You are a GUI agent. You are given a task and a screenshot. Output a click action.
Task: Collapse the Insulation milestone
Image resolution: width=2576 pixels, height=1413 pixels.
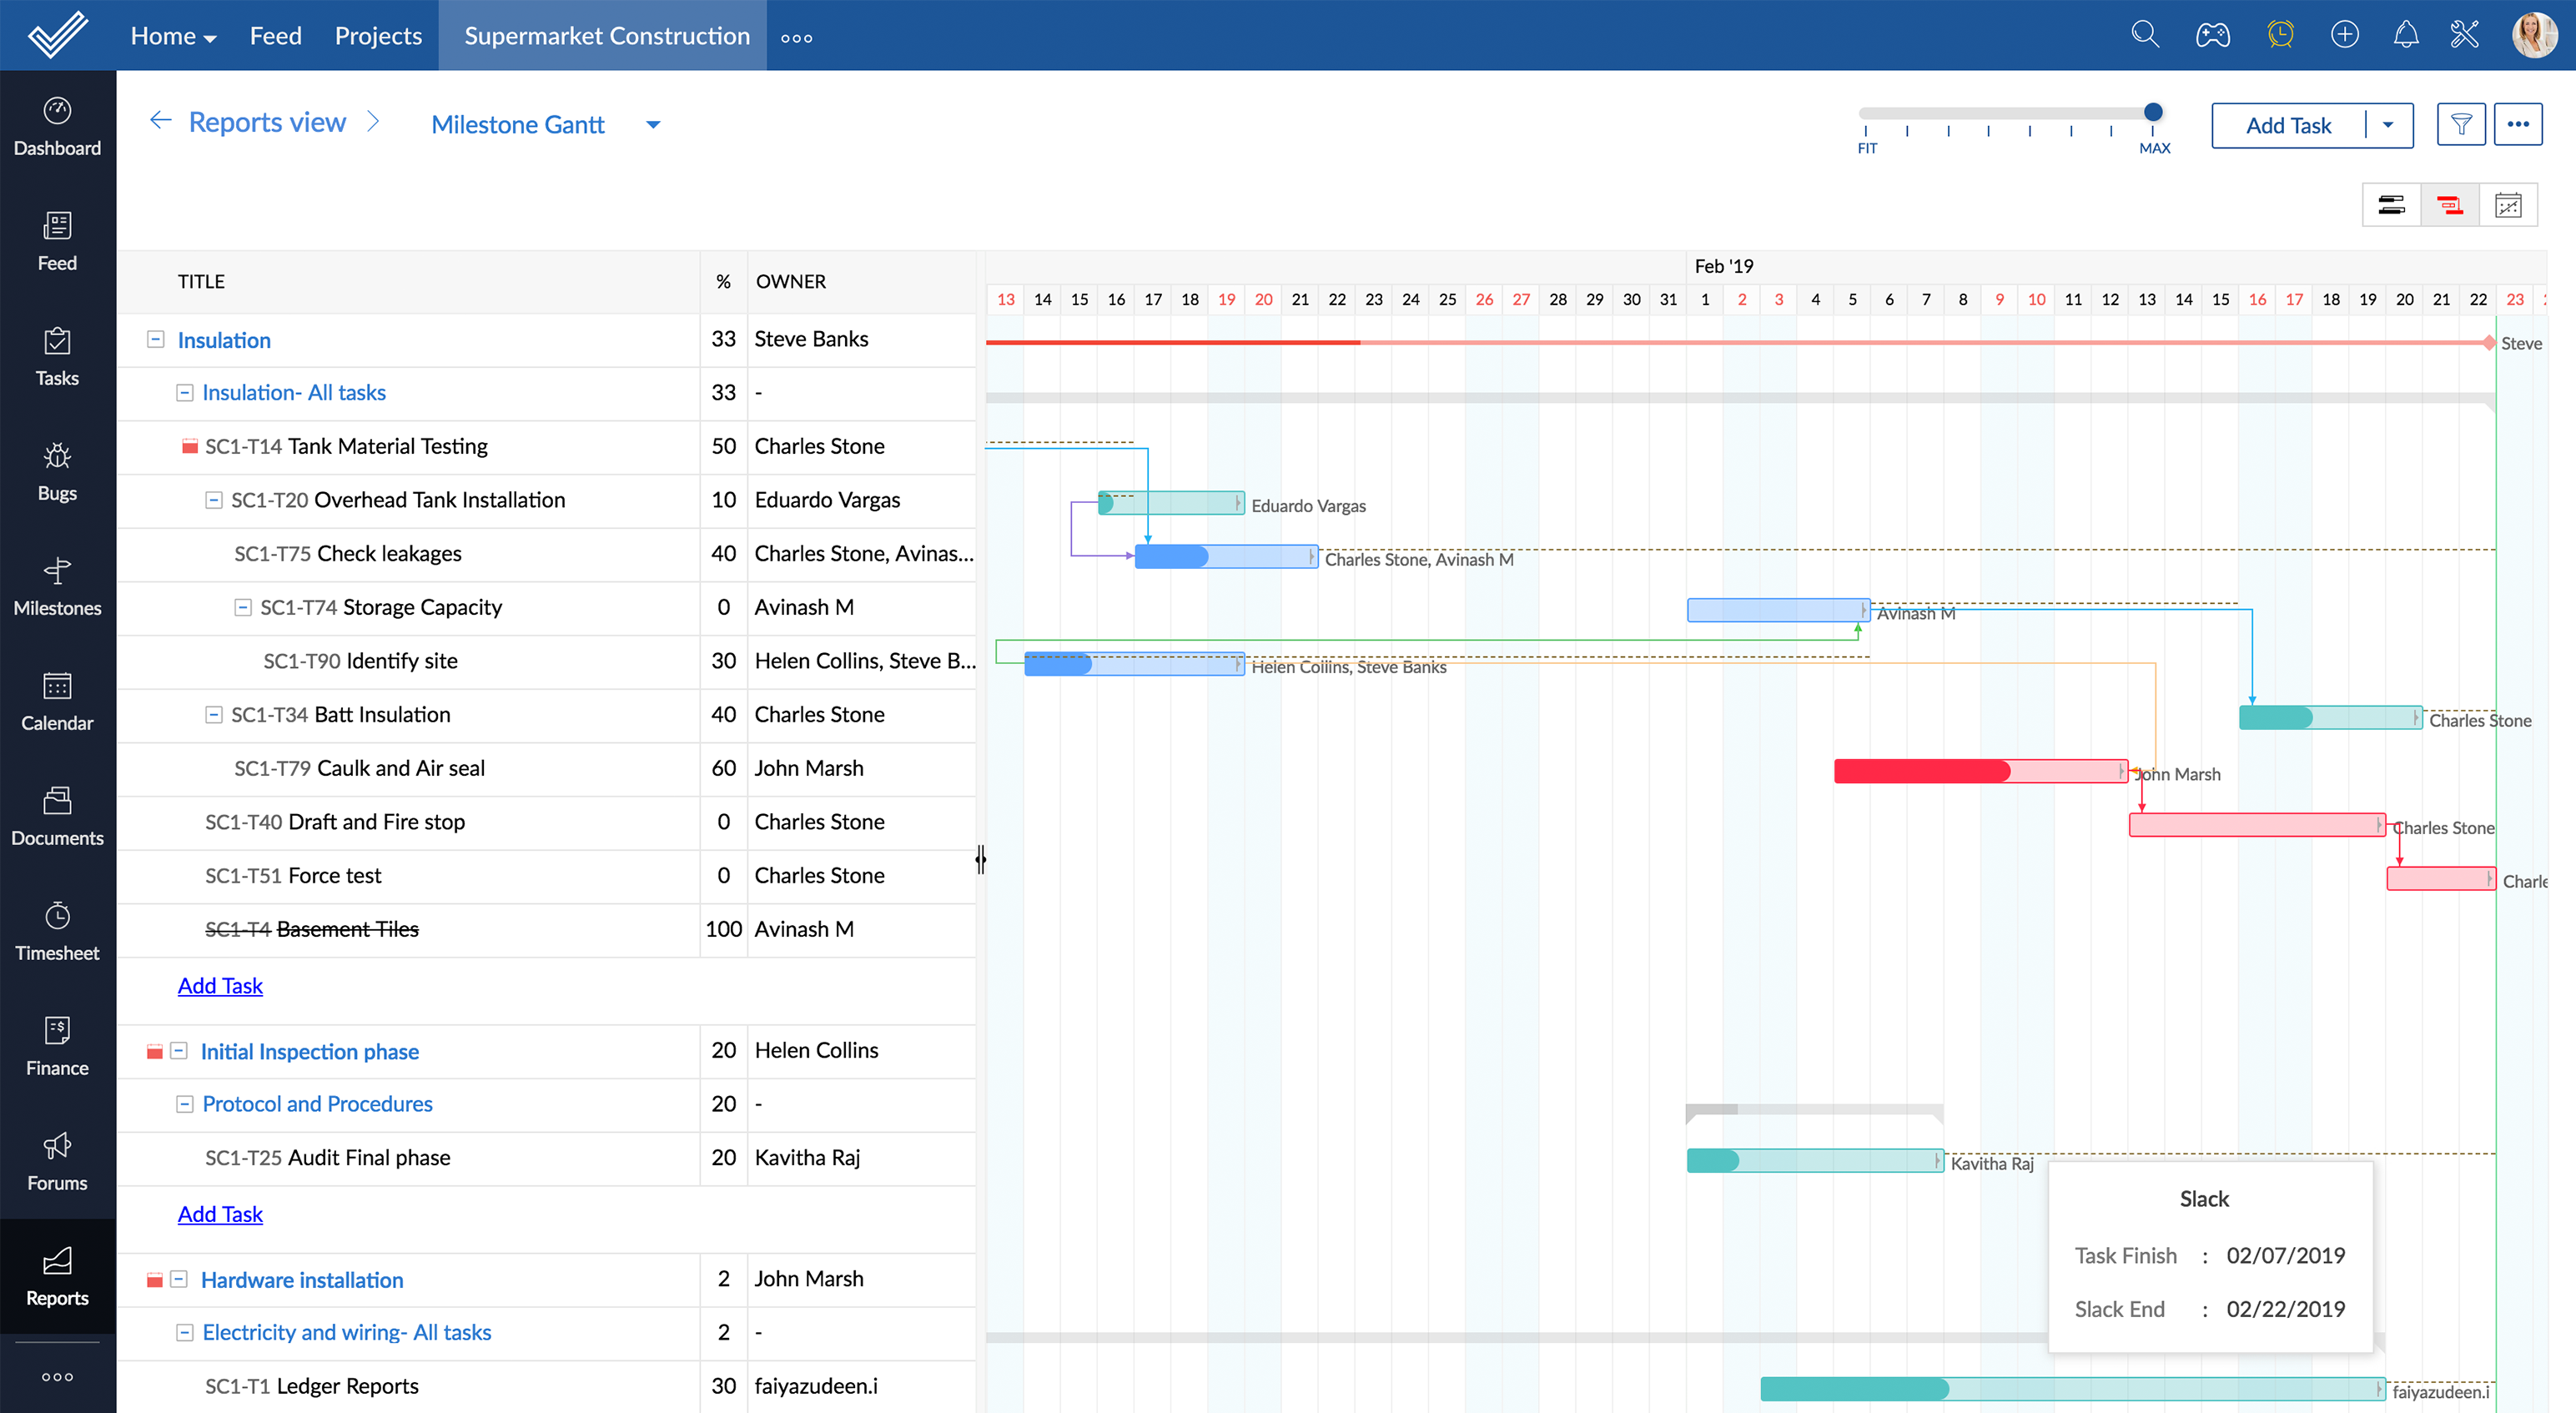[x=156, y=340]
